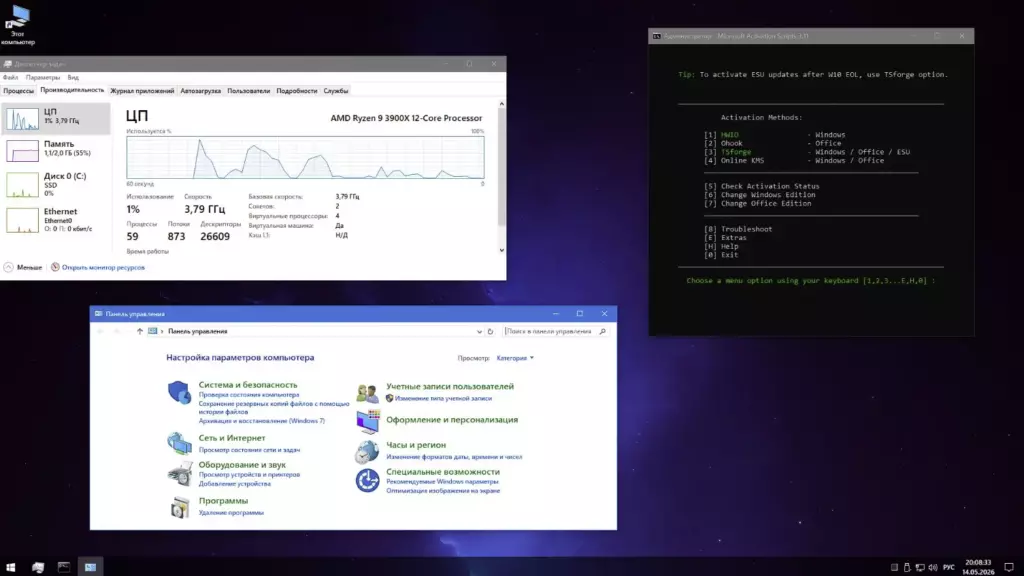This screenshot has width=1024, height=576.
Task: Switch to the Пользователи tab
Action: (x=248, y=91)
